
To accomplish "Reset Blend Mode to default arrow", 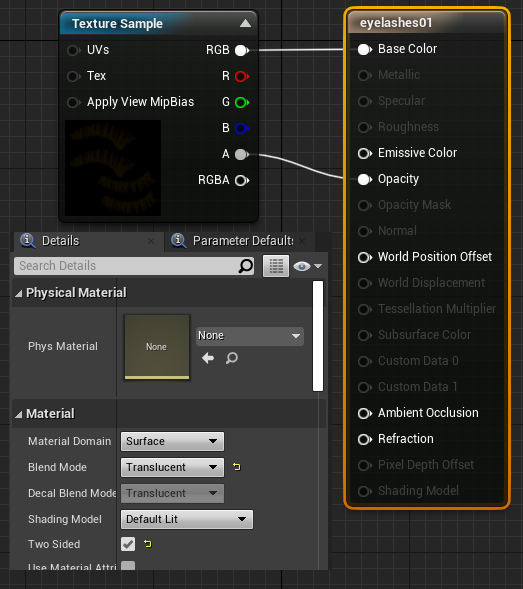I will 237,467.
